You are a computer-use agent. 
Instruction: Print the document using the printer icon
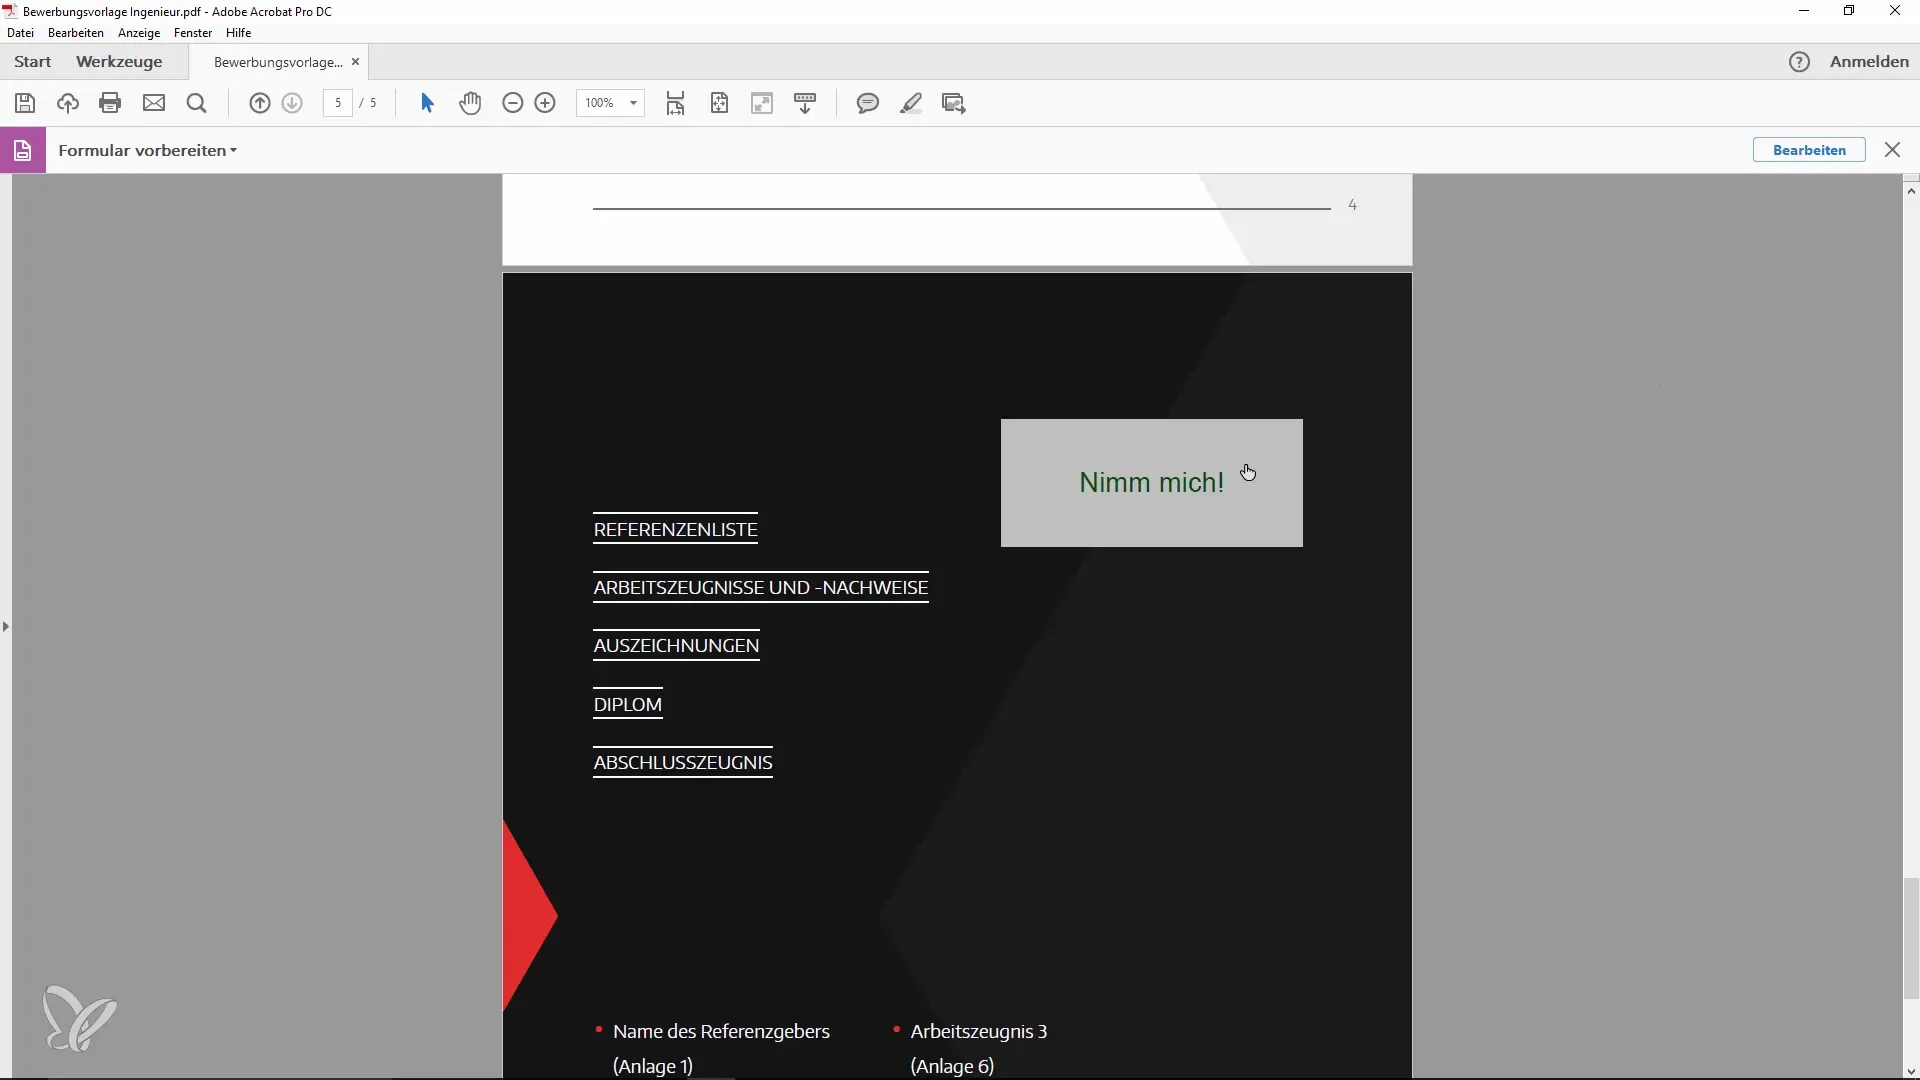coord(111,103)
